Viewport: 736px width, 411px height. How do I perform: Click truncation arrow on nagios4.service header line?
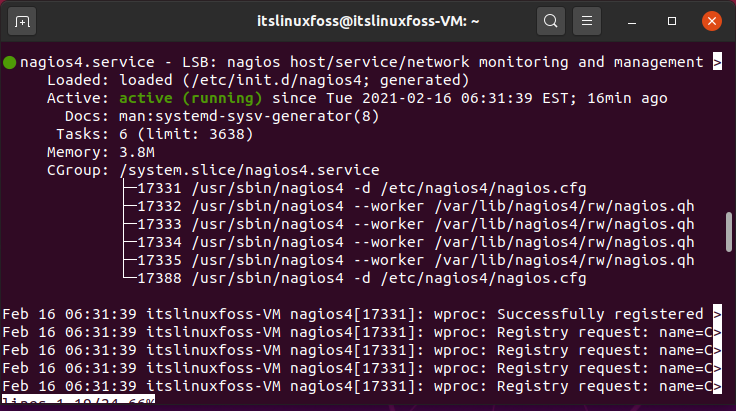[x=717, y=62]
